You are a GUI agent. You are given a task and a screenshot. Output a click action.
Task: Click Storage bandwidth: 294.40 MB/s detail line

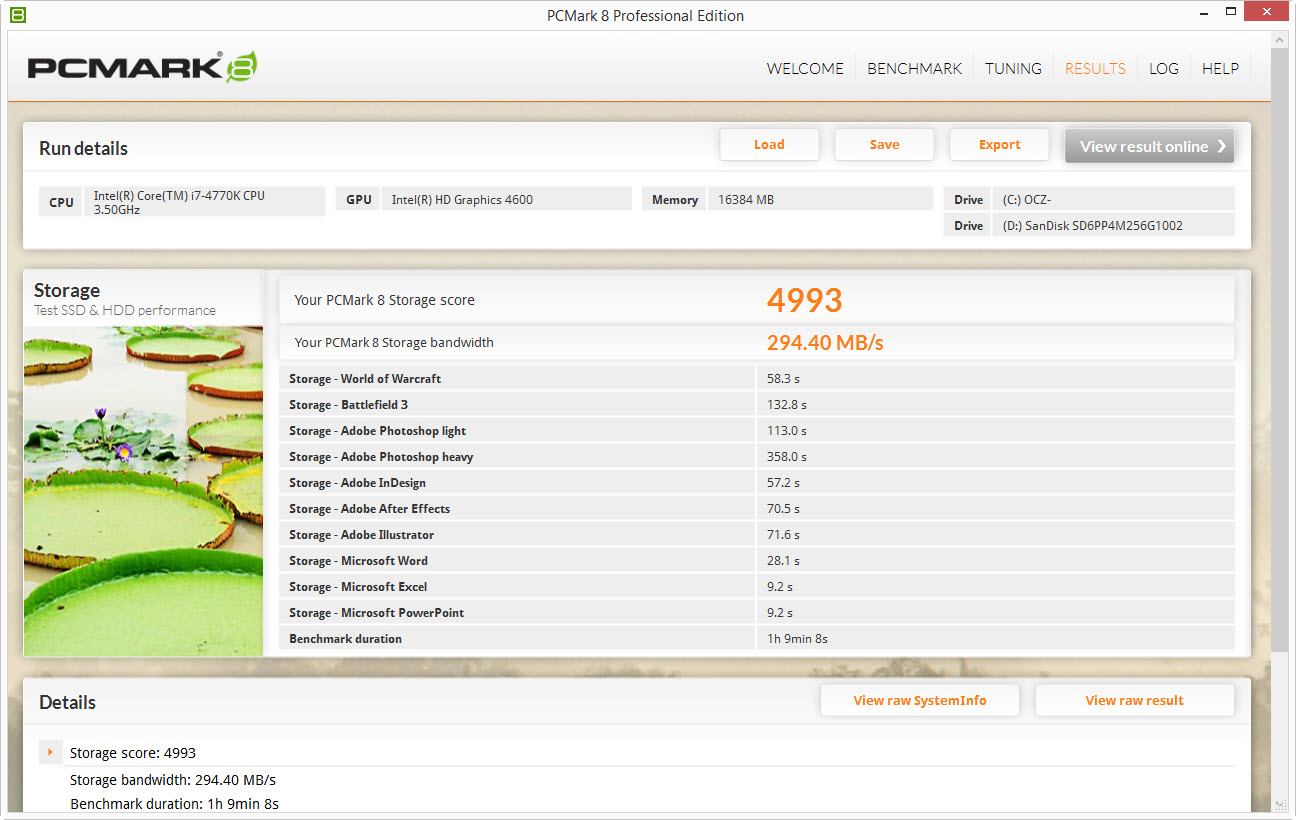click(x=173, y=780)
